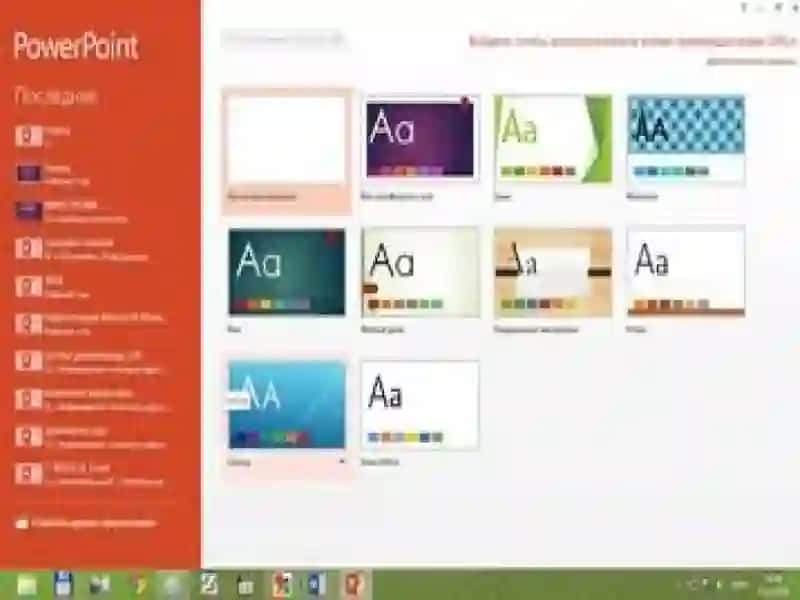Choose the dark purple theme thumbnail
800x600 pixels.
tap(420, 138)
